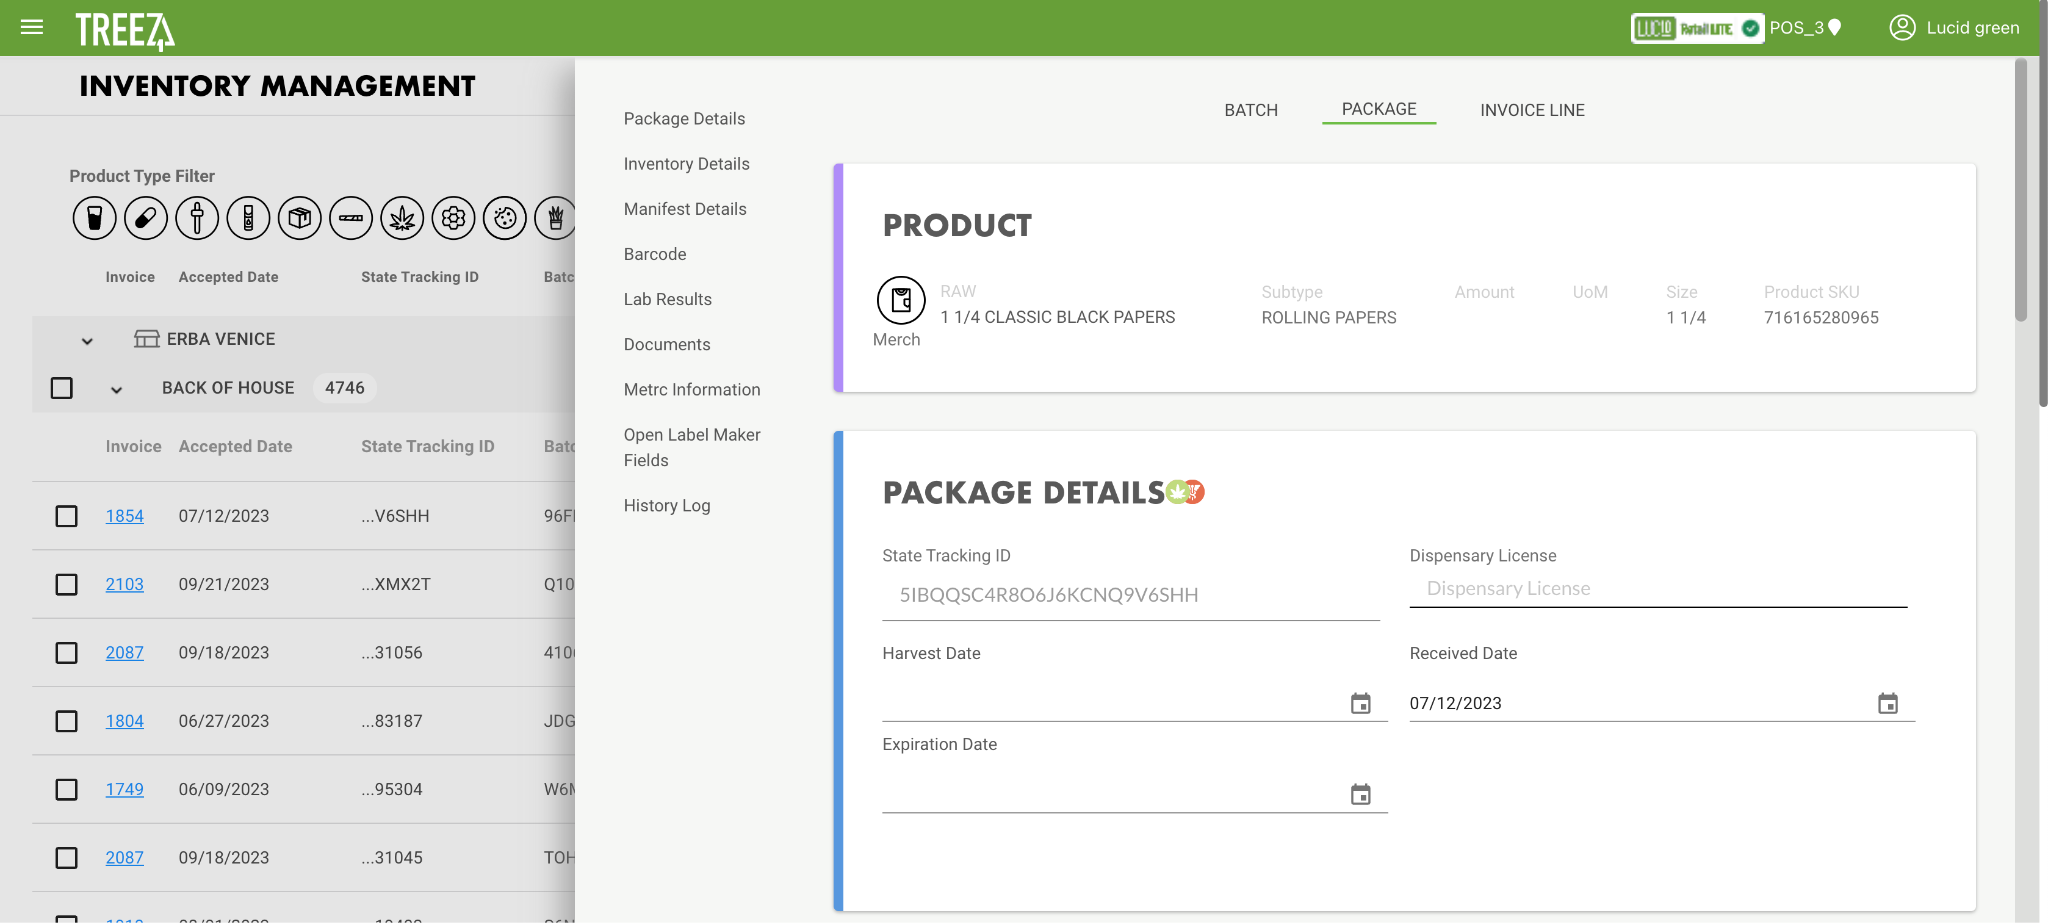Image resolution: width=2048 pixels, height=923 pixels.
Task: Select the BACK OF HOUSE checkbox
Action: click(x=62, y=388)
